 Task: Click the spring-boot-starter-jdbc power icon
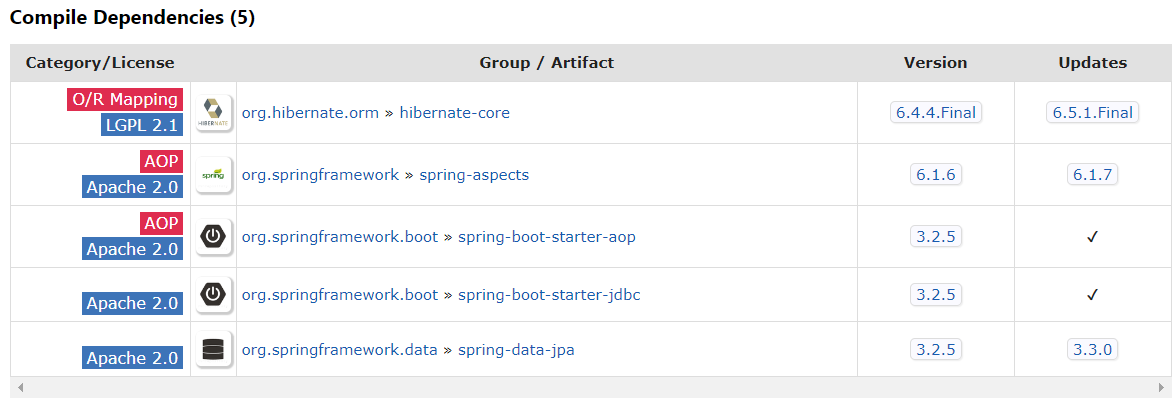click(213, 294)
